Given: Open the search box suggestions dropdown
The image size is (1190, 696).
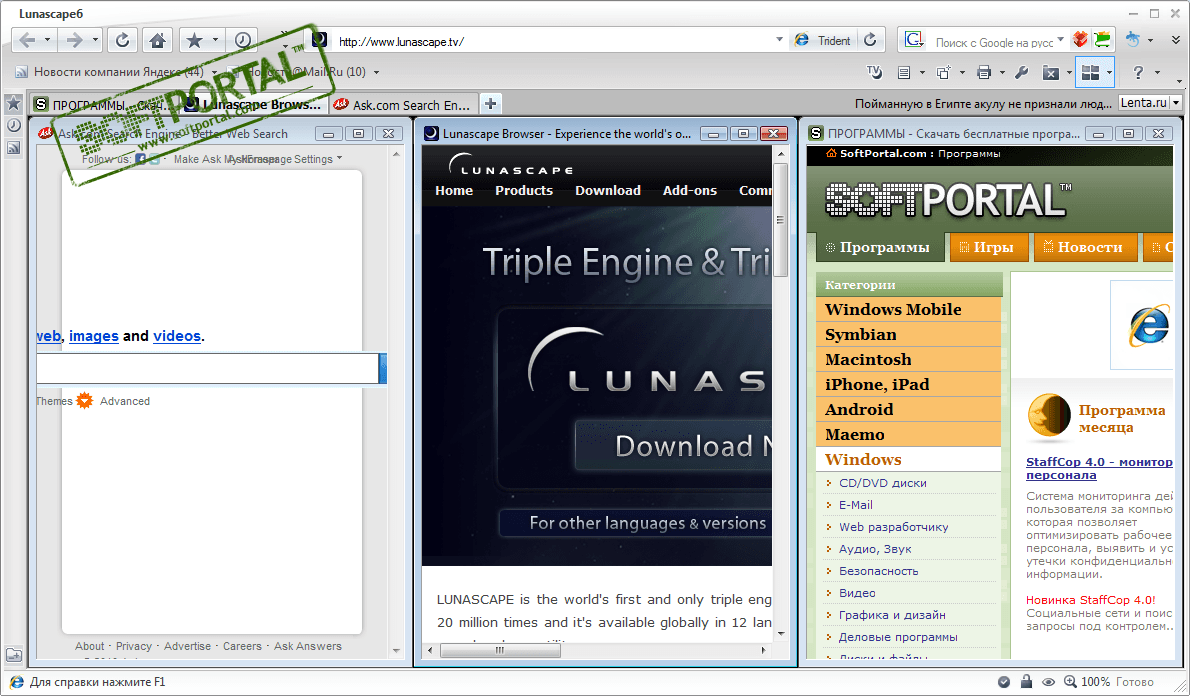Looking at the screenshot, I should (1061, 40).
